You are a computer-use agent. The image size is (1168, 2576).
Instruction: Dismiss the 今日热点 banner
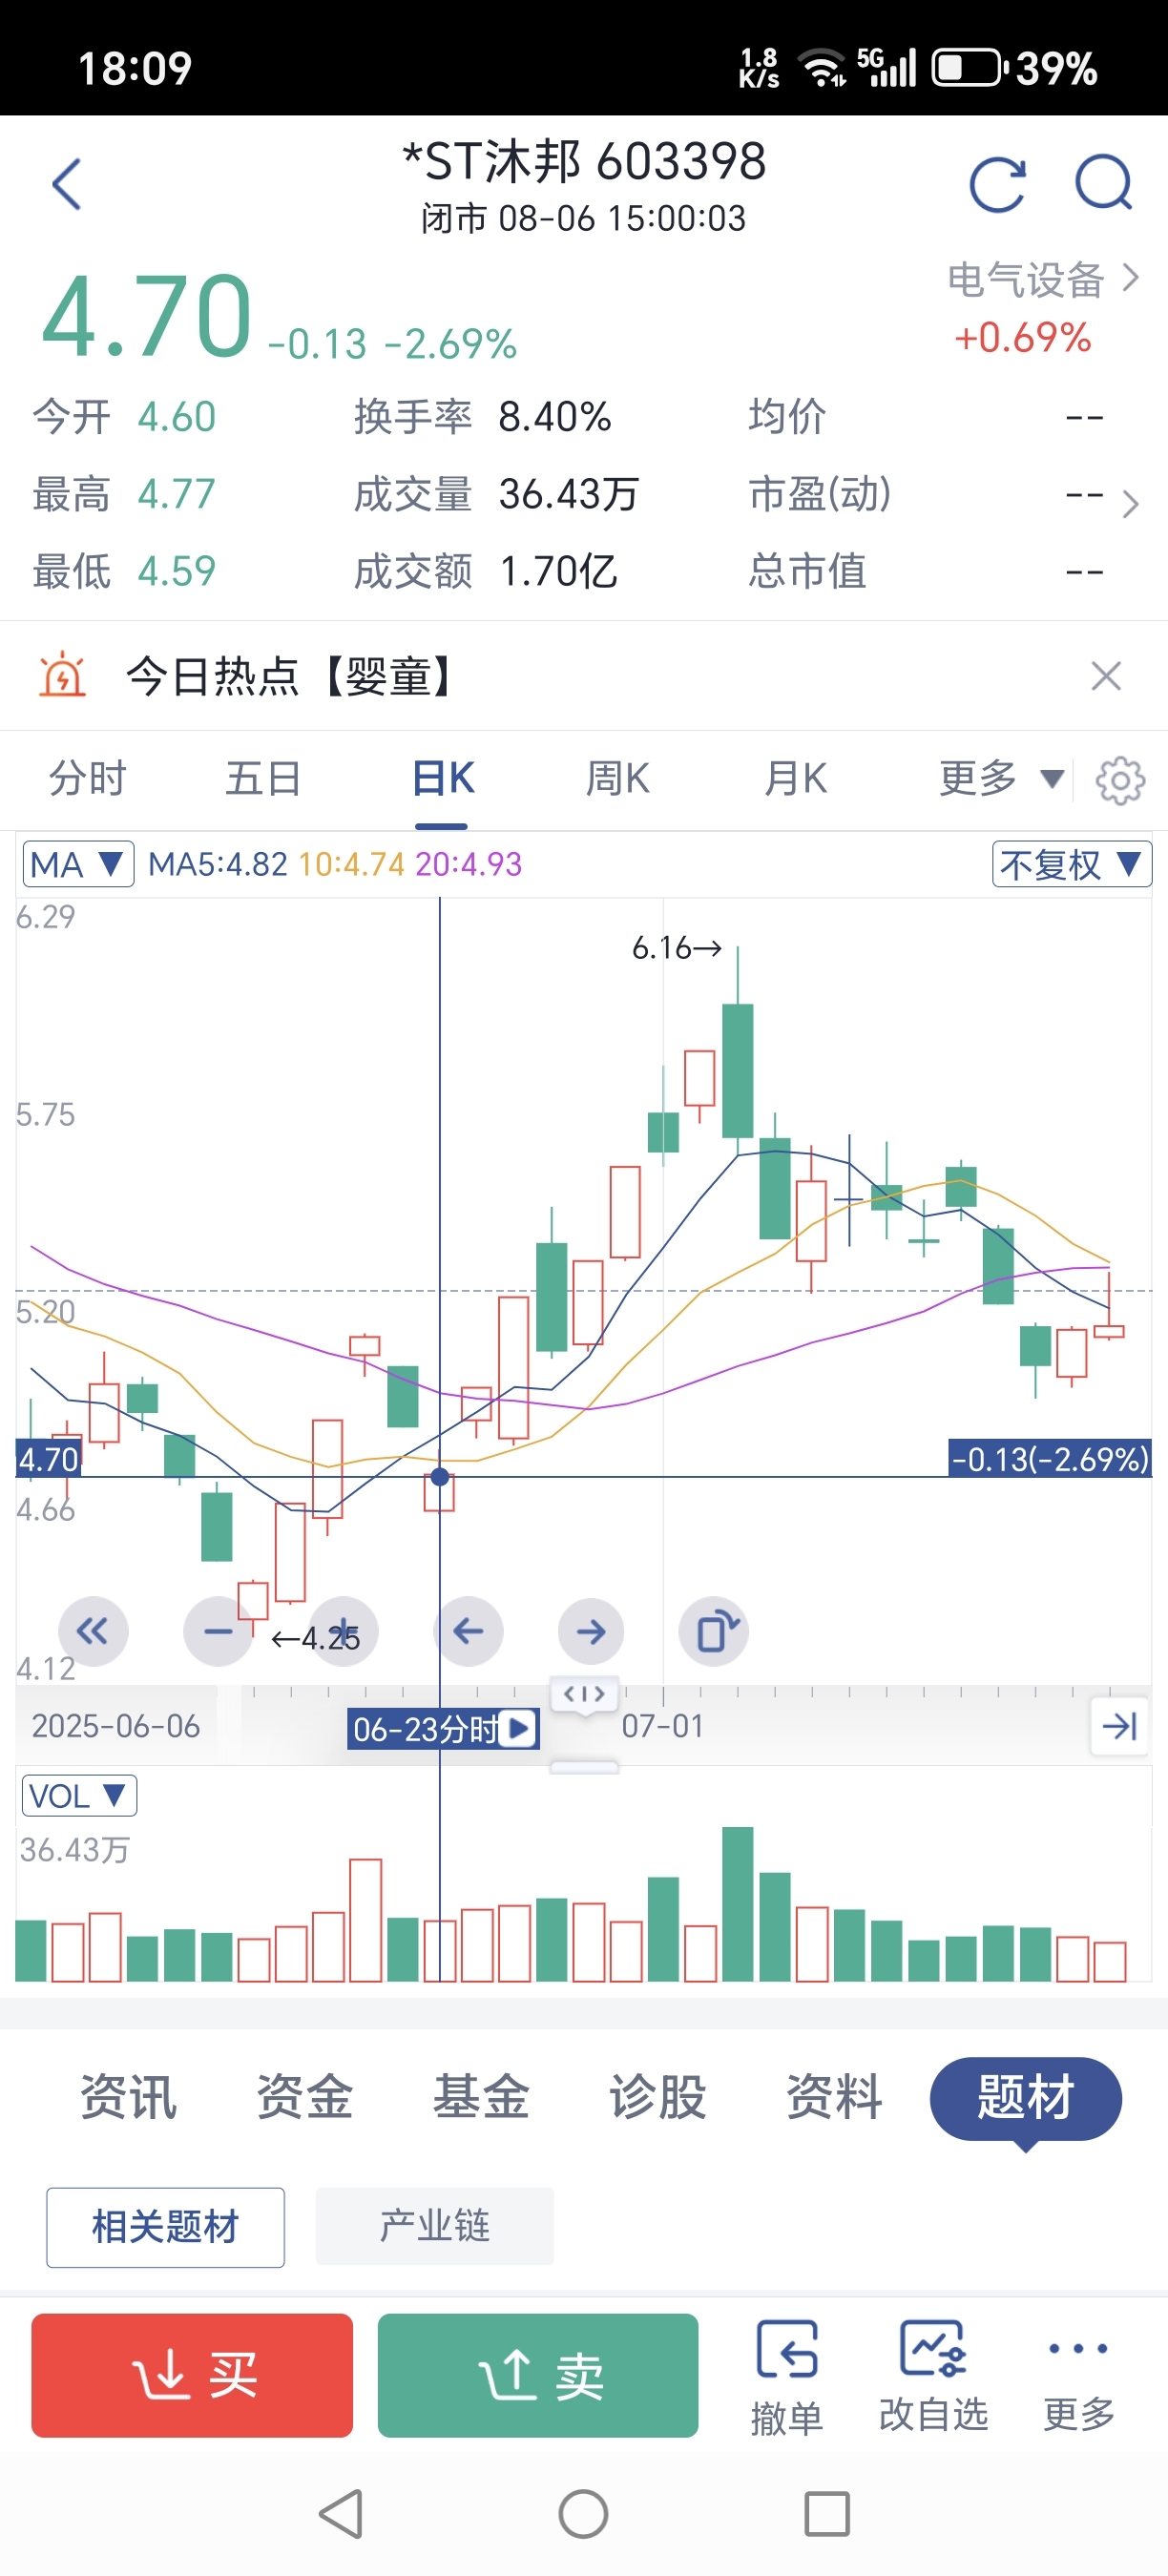[1106, 676]
